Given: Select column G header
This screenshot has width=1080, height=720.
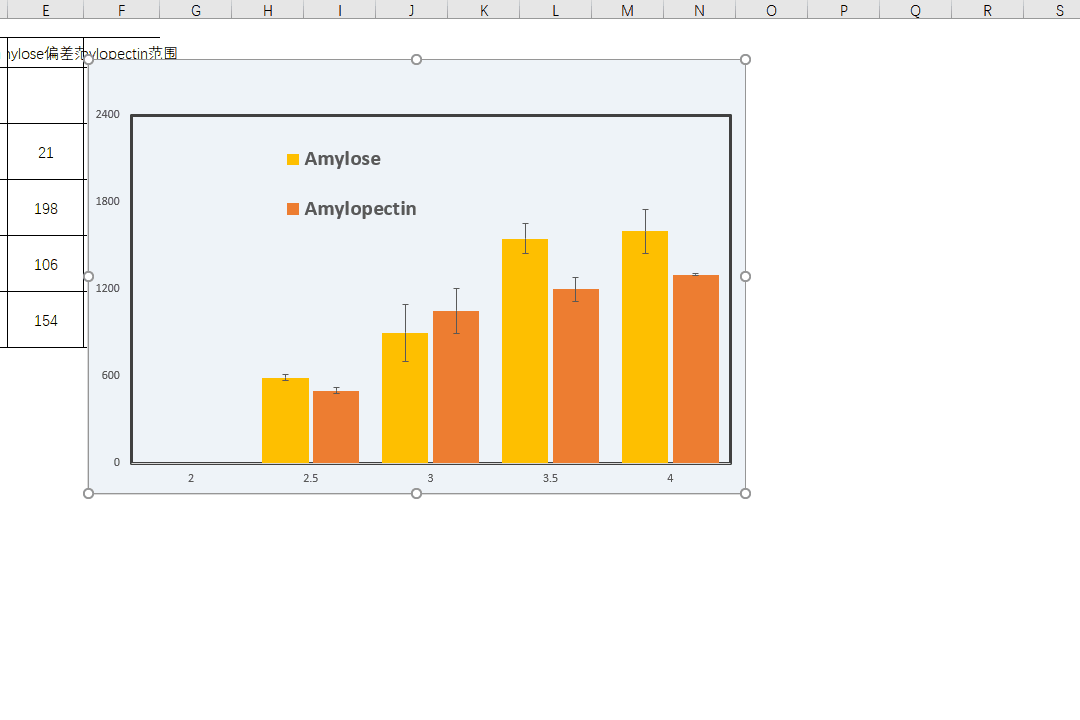Looking at the screenshot, I should point(196,10).
